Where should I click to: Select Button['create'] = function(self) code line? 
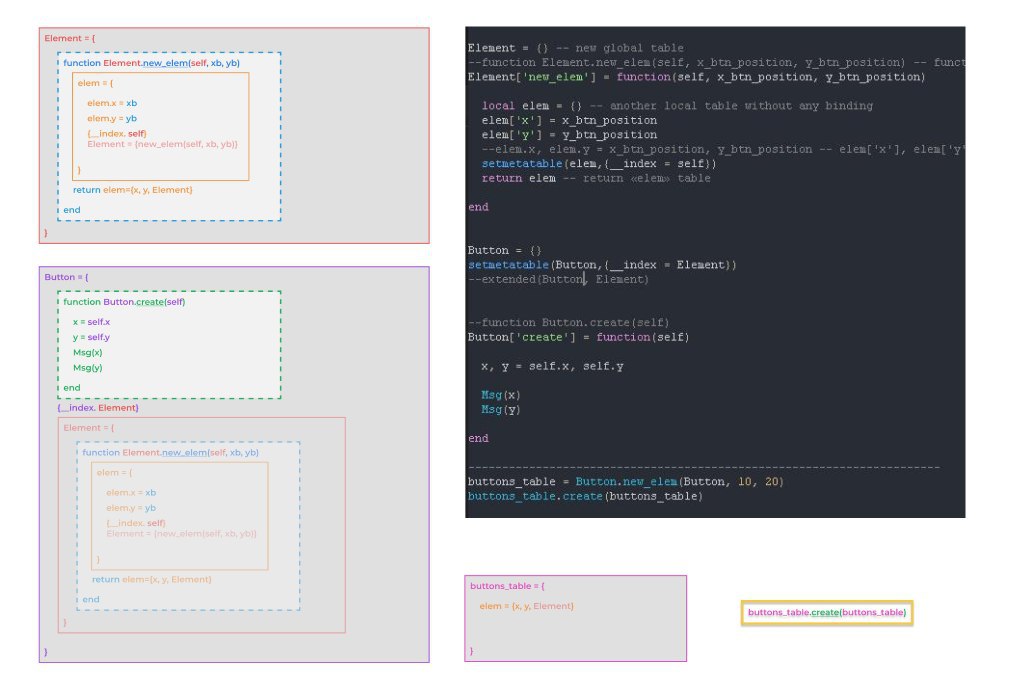578,337
